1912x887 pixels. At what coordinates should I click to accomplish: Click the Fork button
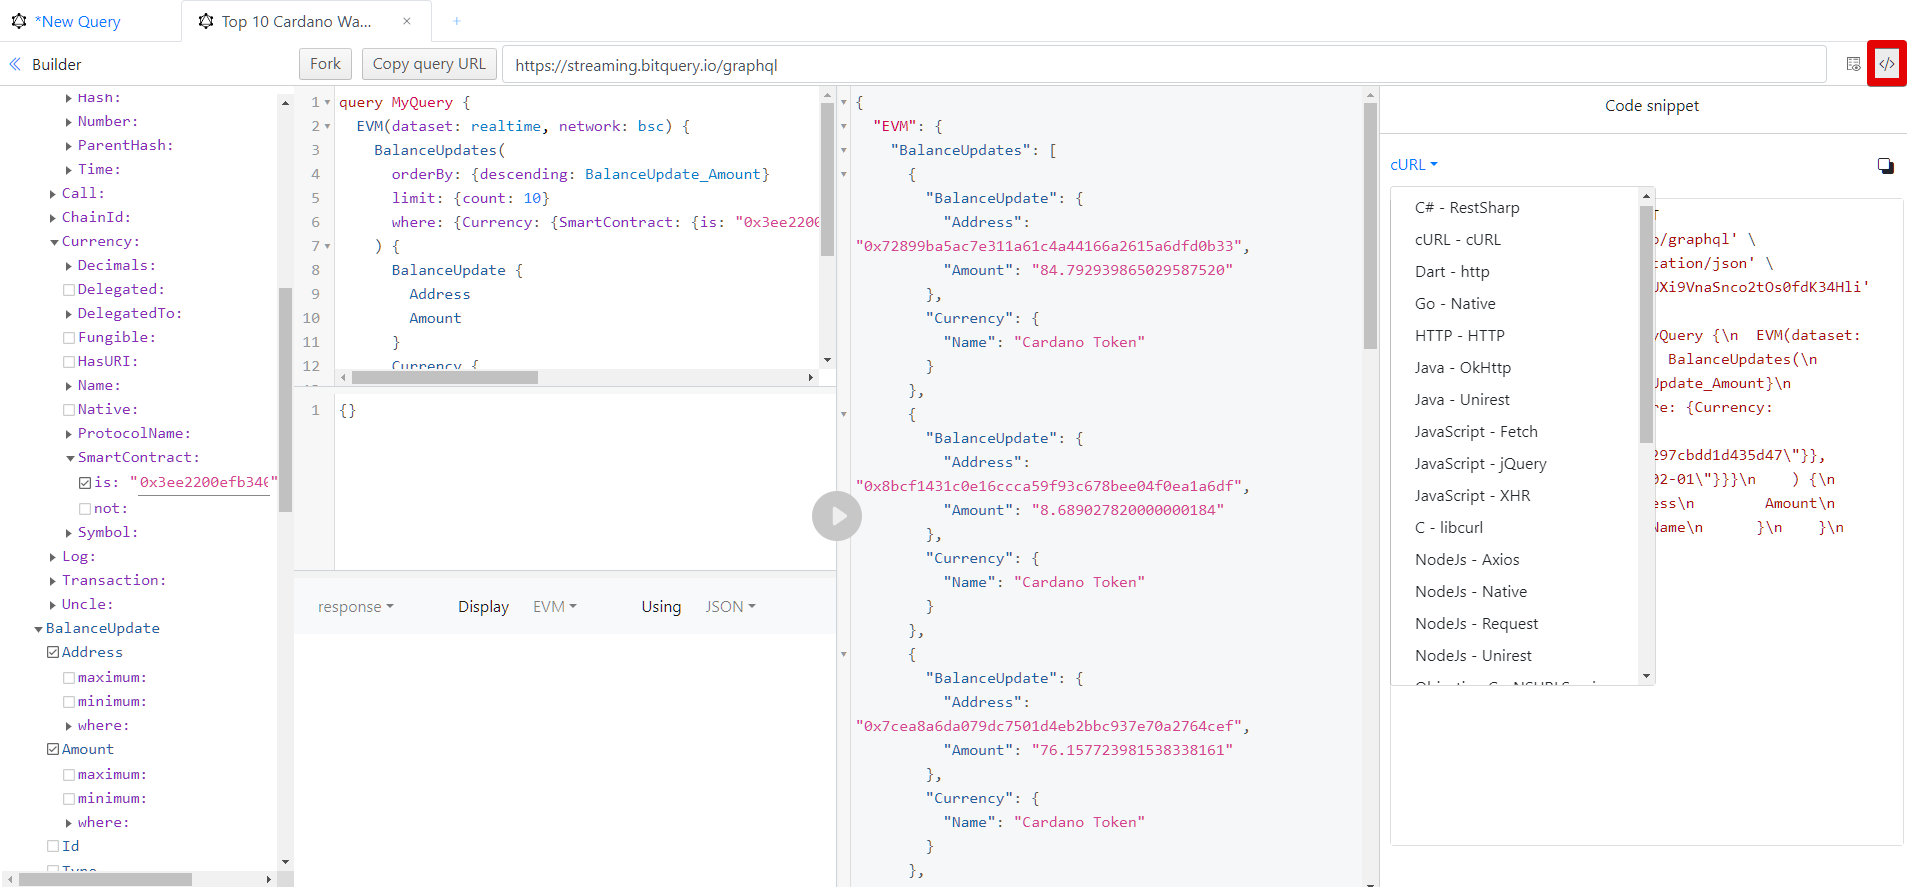click(x=325, y=64)
